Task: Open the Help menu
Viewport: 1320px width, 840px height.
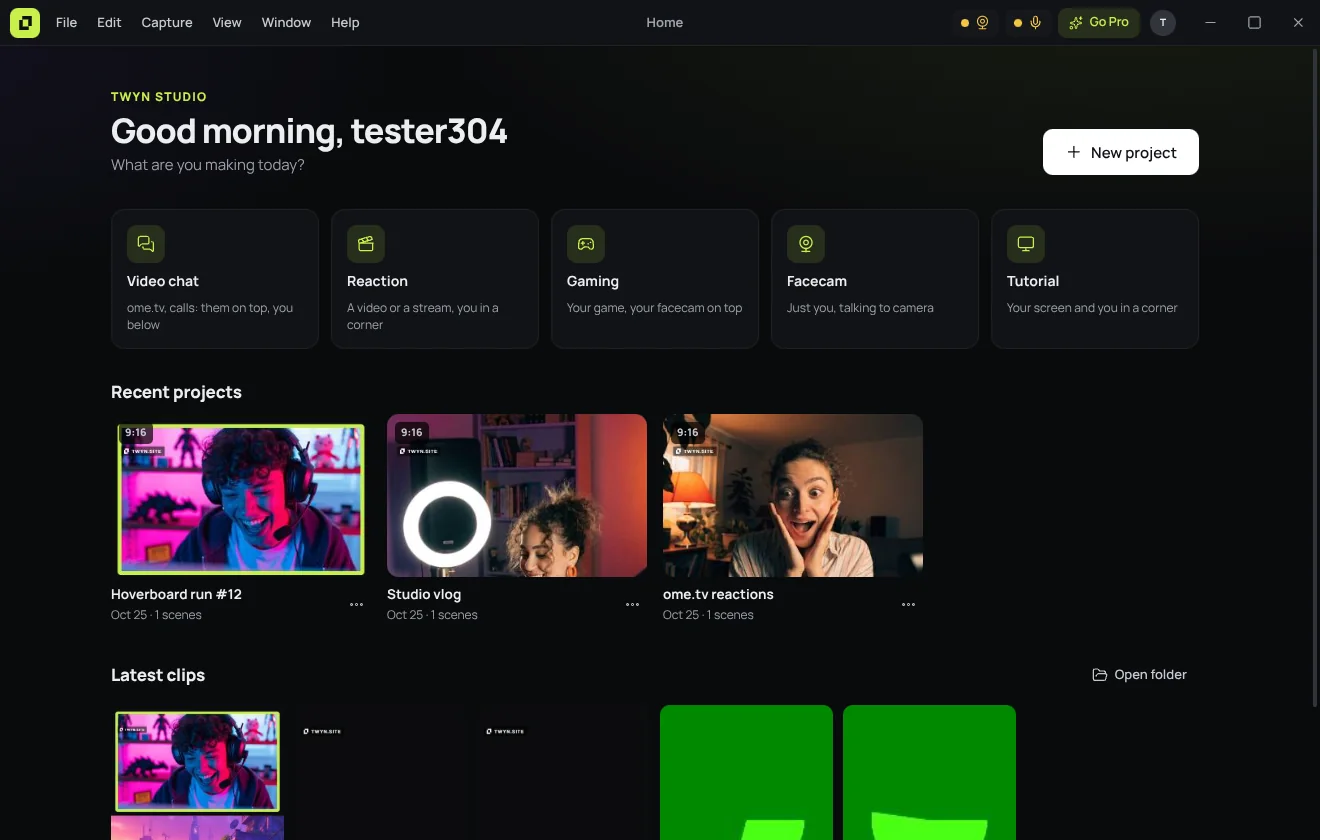Action: click(345, 23)
